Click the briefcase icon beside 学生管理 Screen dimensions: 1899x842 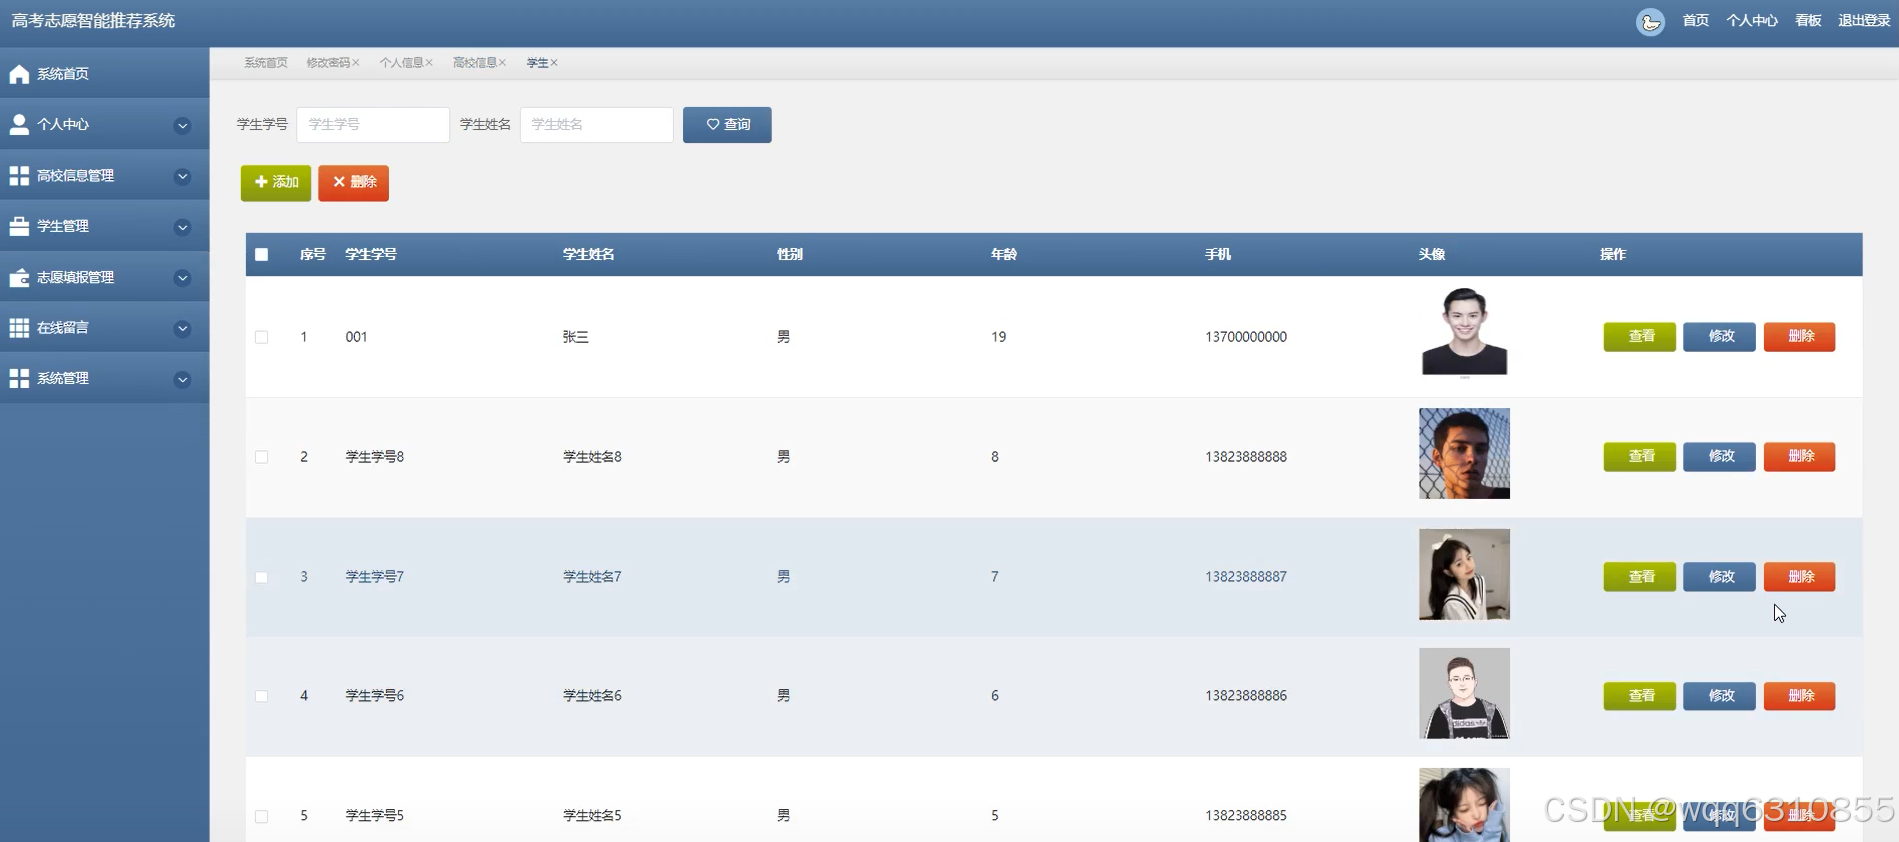19,226
